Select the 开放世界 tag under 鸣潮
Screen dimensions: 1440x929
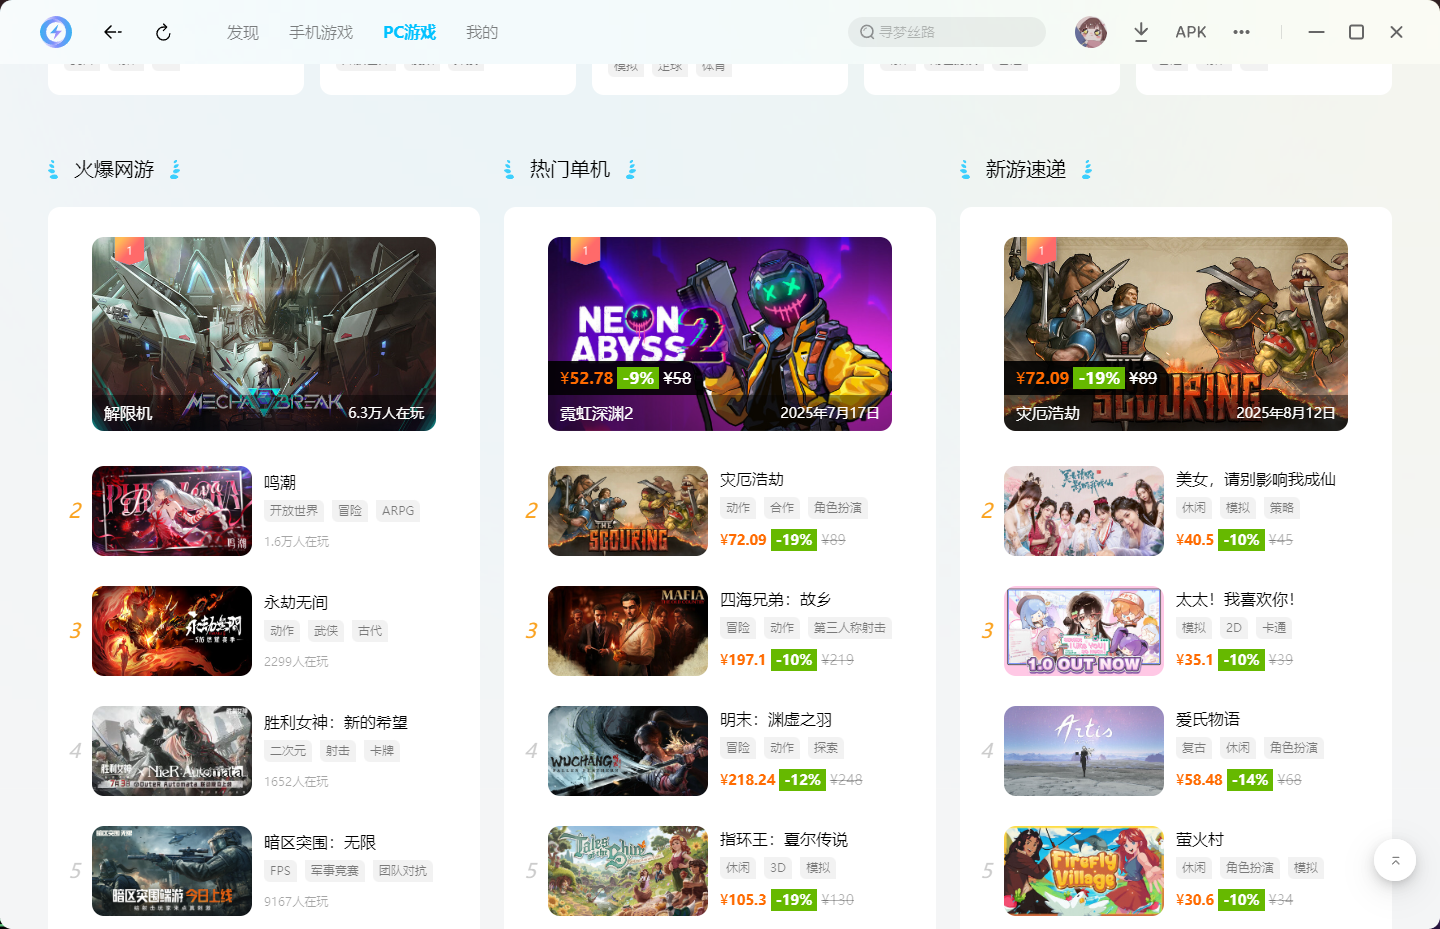coord(294,511)
